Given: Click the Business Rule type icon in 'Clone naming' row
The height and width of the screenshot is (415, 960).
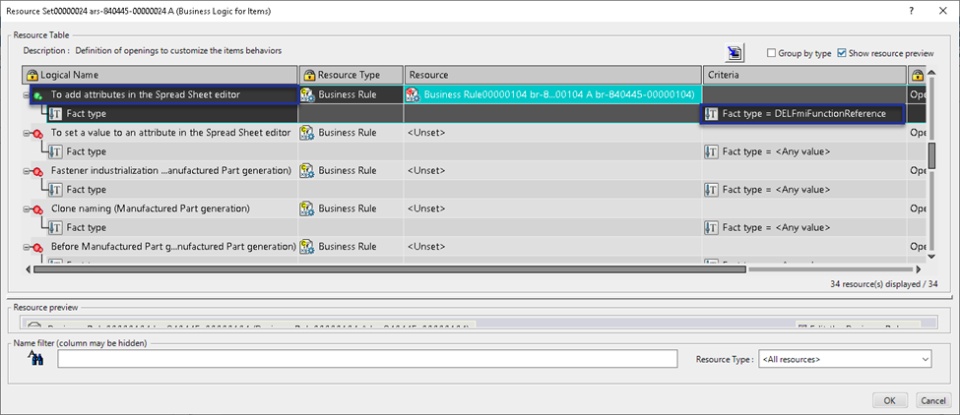Looking at the screenshot, I should [x=307, y=209].
